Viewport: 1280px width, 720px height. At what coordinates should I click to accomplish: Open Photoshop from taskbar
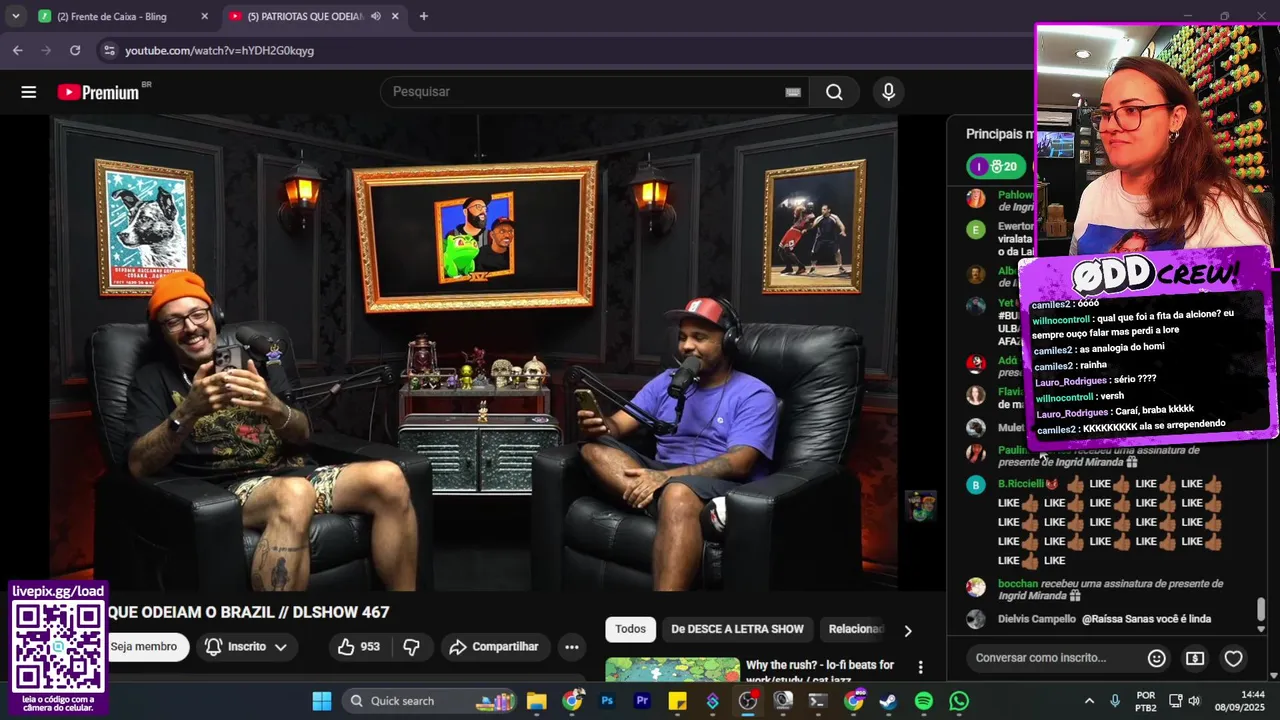coord(607,701)
